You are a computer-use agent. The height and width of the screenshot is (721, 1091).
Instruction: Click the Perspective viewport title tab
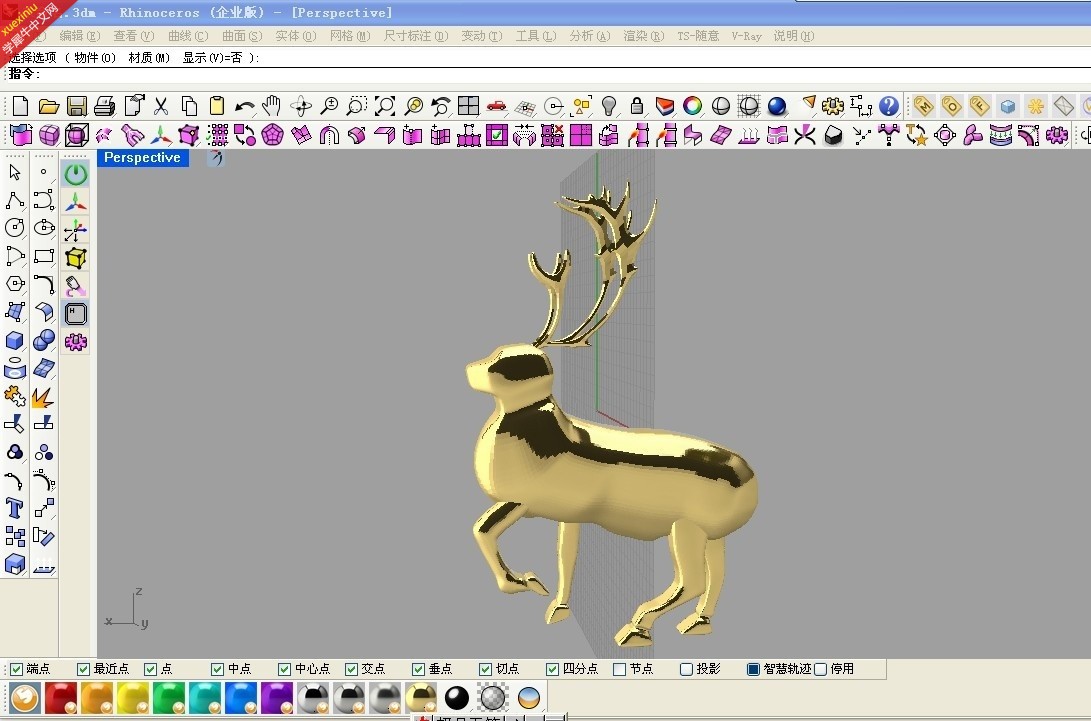(x=143, y=158)
